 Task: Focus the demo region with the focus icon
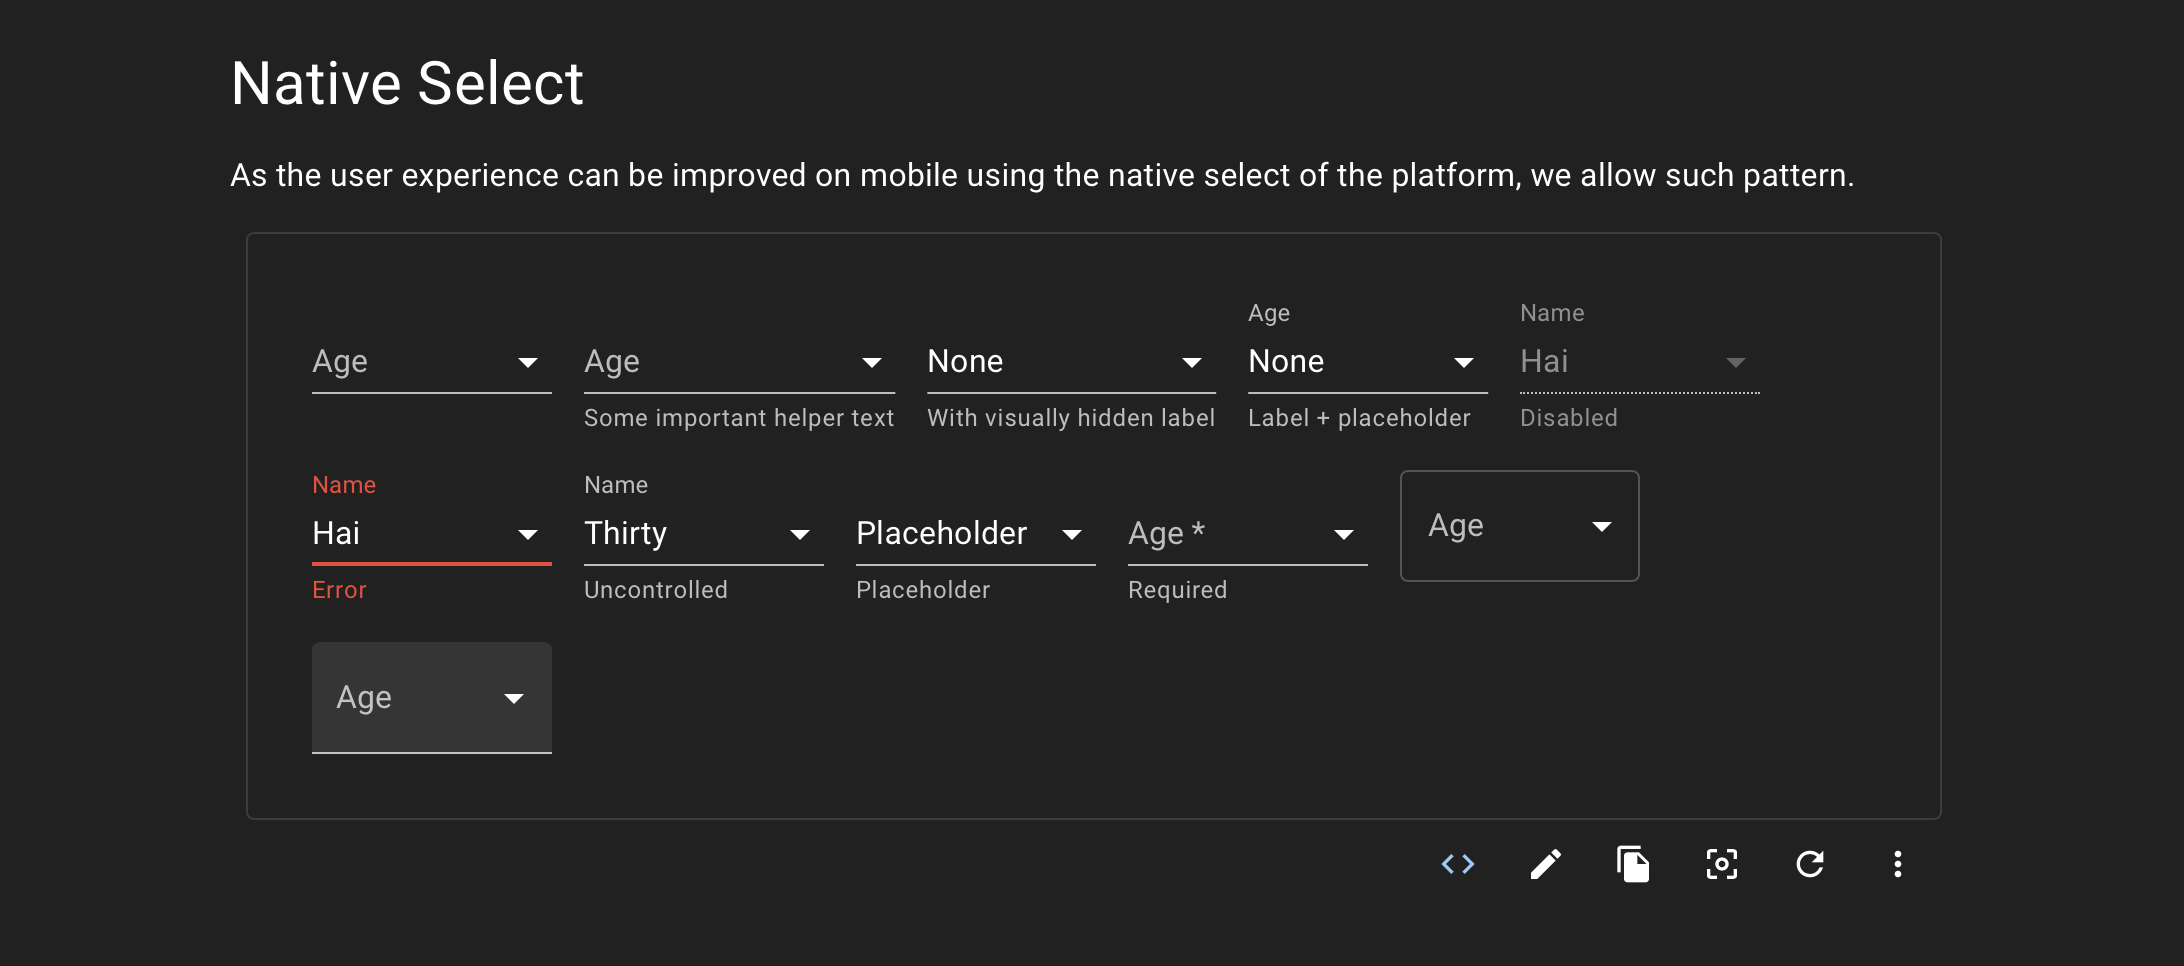(1721, 863)
